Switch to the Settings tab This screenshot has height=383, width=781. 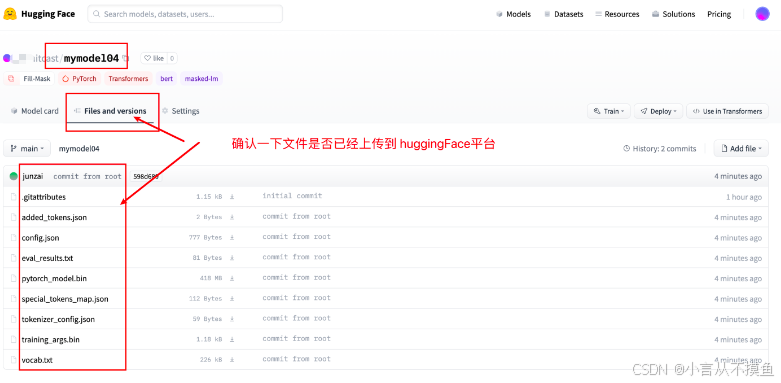tap(180, 111)
